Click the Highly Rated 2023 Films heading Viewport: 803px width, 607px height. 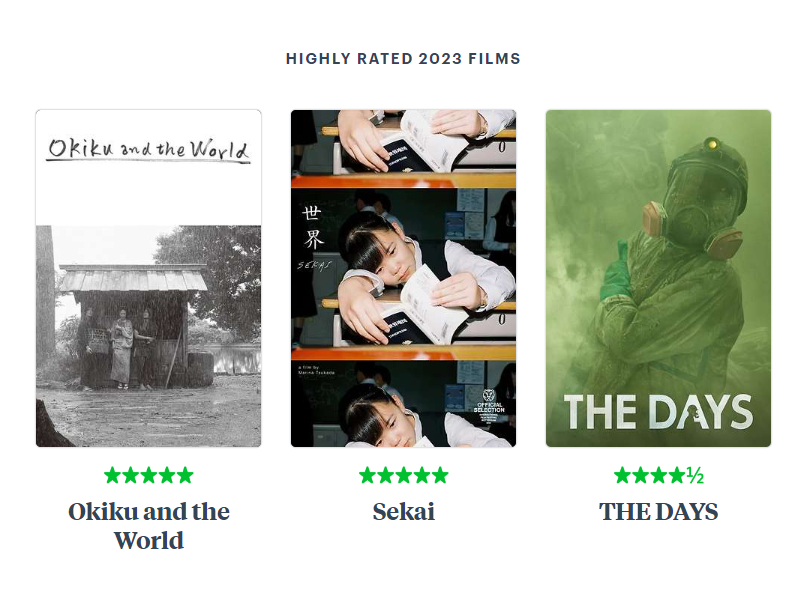point(403,59)
